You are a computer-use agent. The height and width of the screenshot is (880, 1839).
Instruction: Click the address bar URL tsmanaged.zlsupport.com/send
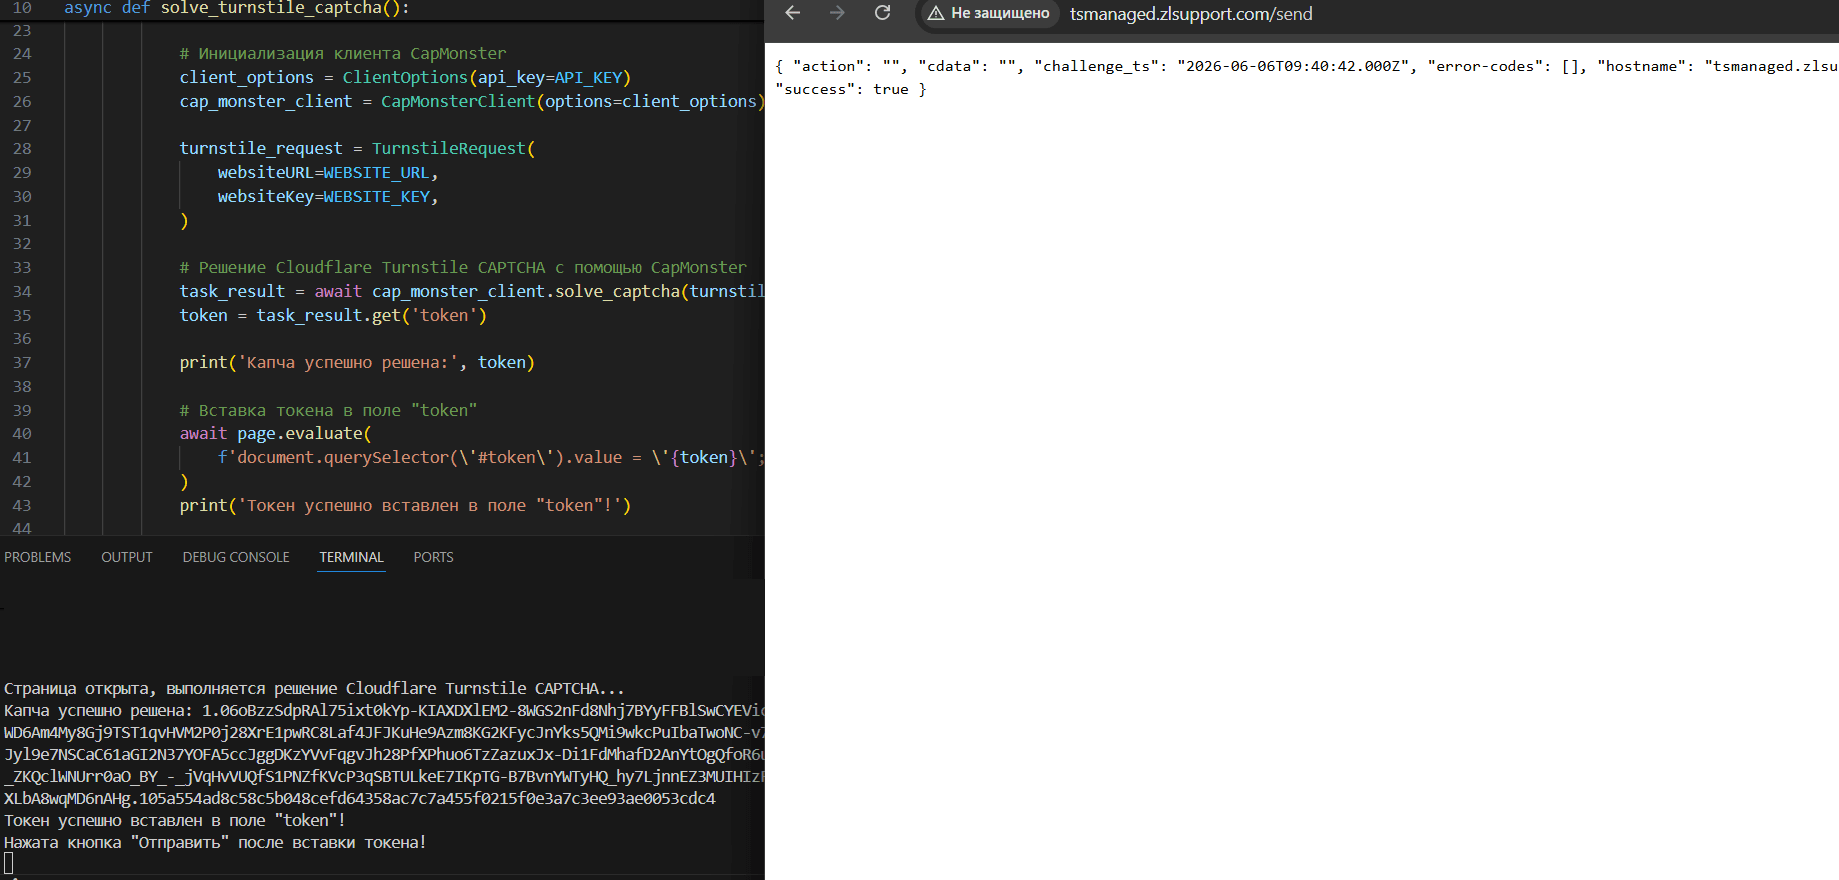[x=1191, y=14]
